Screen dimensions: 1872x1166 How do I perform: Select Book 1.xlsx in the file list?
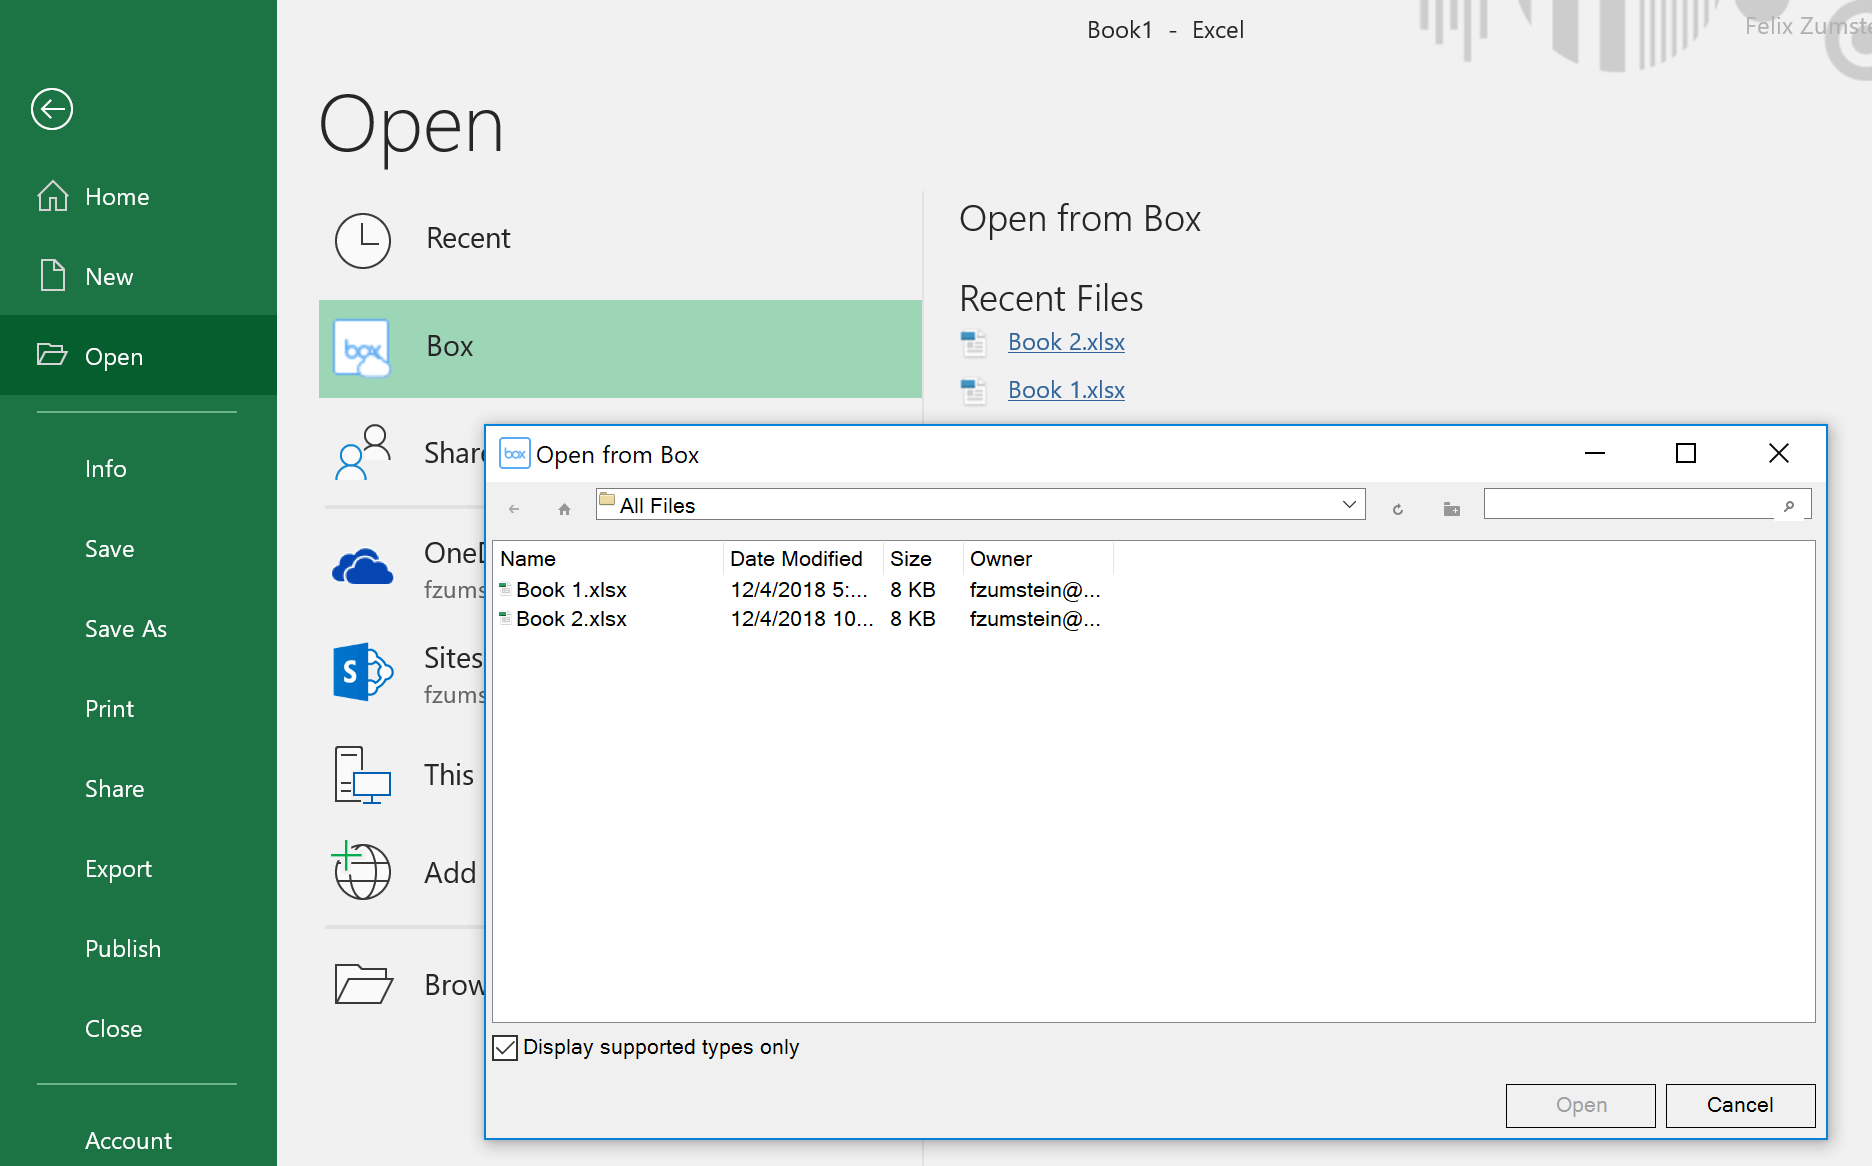[x=571, y=590]
